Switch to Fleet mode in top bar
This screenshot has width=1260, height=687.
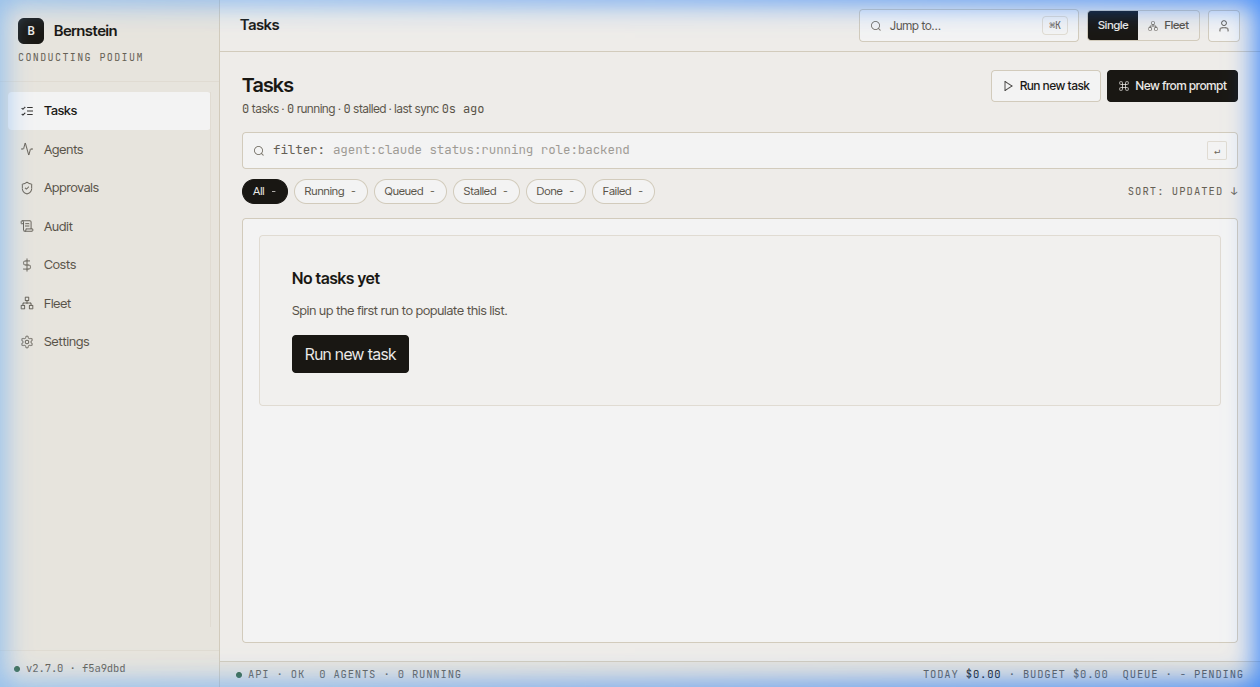pos(1169,26)
